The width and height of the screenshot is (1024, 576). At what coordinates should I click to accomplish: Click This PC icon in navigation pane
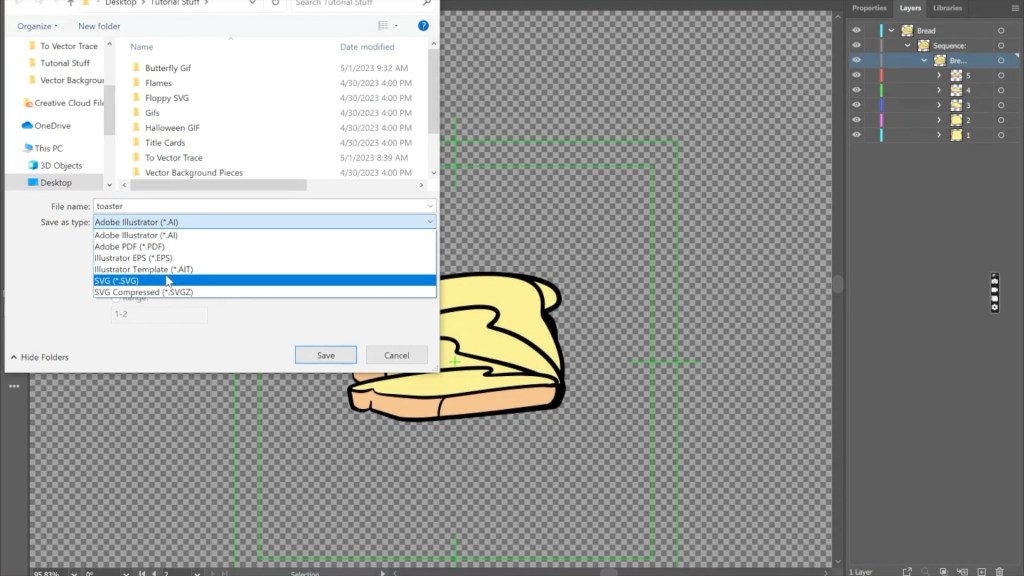pos(27,148)
